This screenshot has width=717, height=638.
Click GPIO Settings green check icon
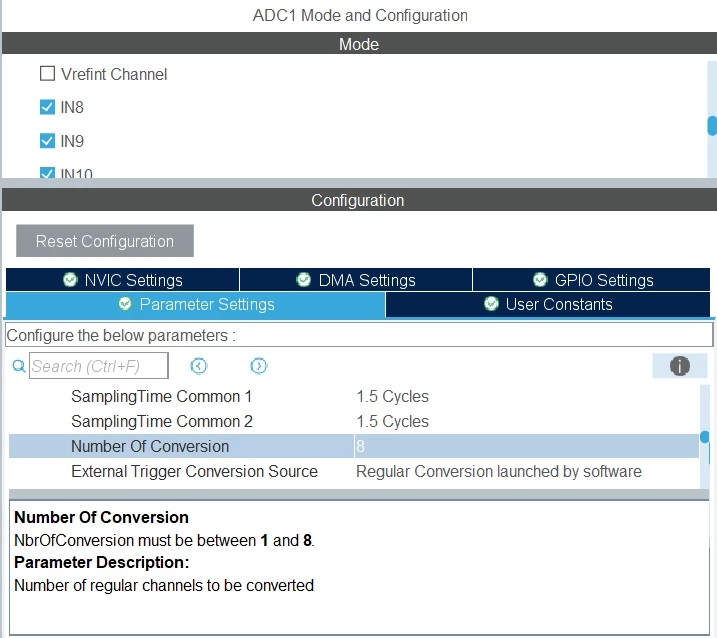540,279
